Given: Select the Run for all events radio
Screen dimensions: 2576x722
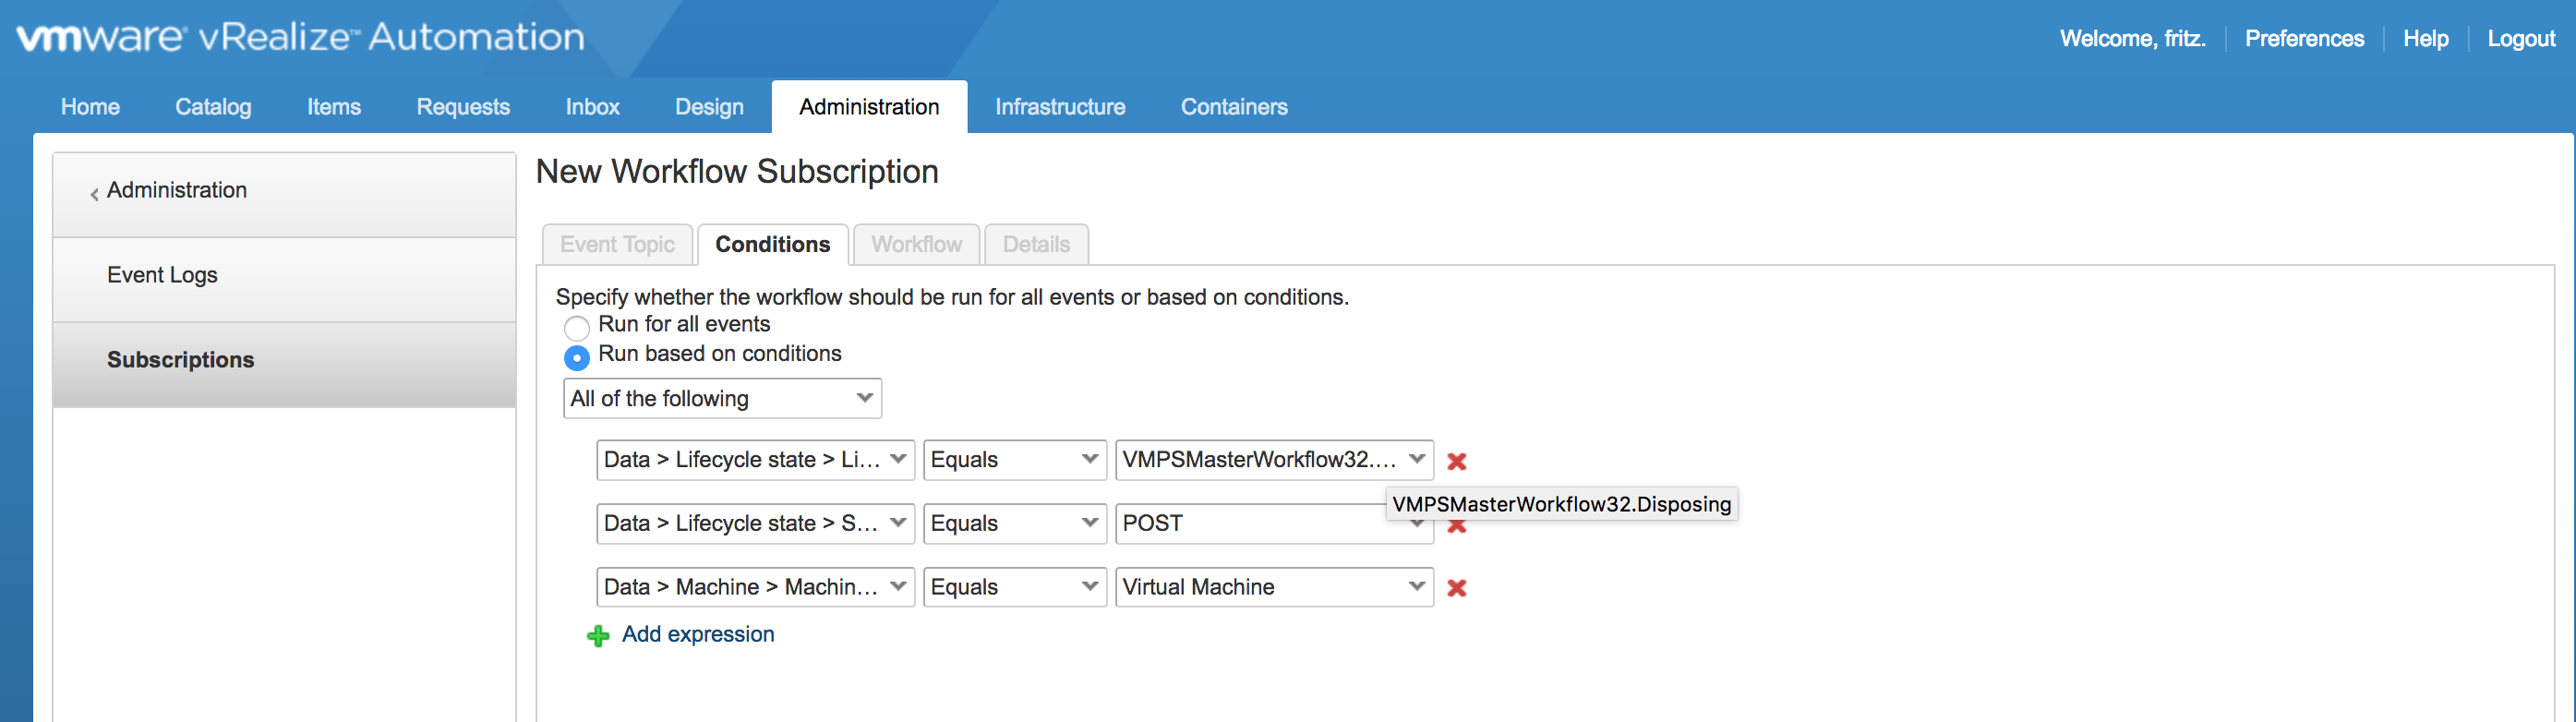Looking at the screenshot, I should (x=577, y=328).
